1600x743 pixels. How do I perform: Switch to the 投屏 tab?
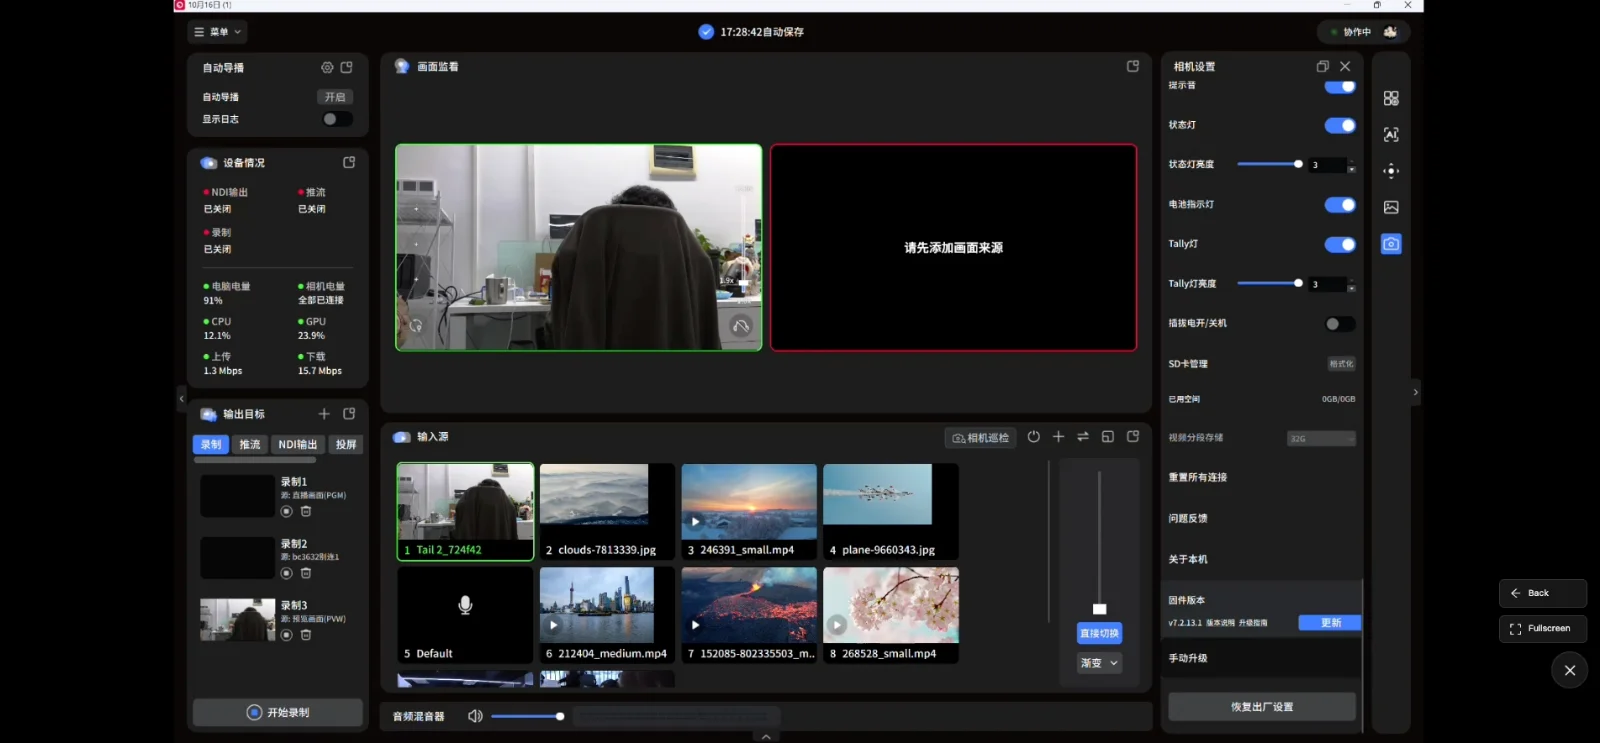point(346,444)
